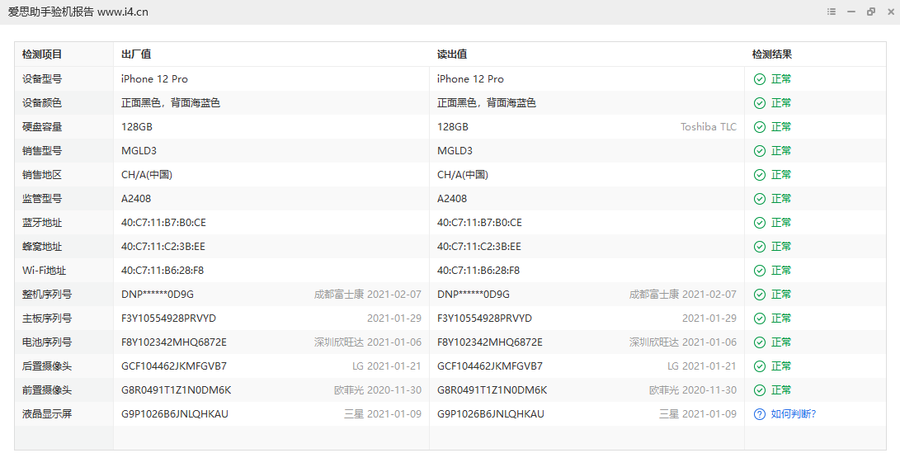Minimize the 爱思助手验机报告 window
This screenshot has width=900, height=453.
pyautogui.click(x=851, y=11)
